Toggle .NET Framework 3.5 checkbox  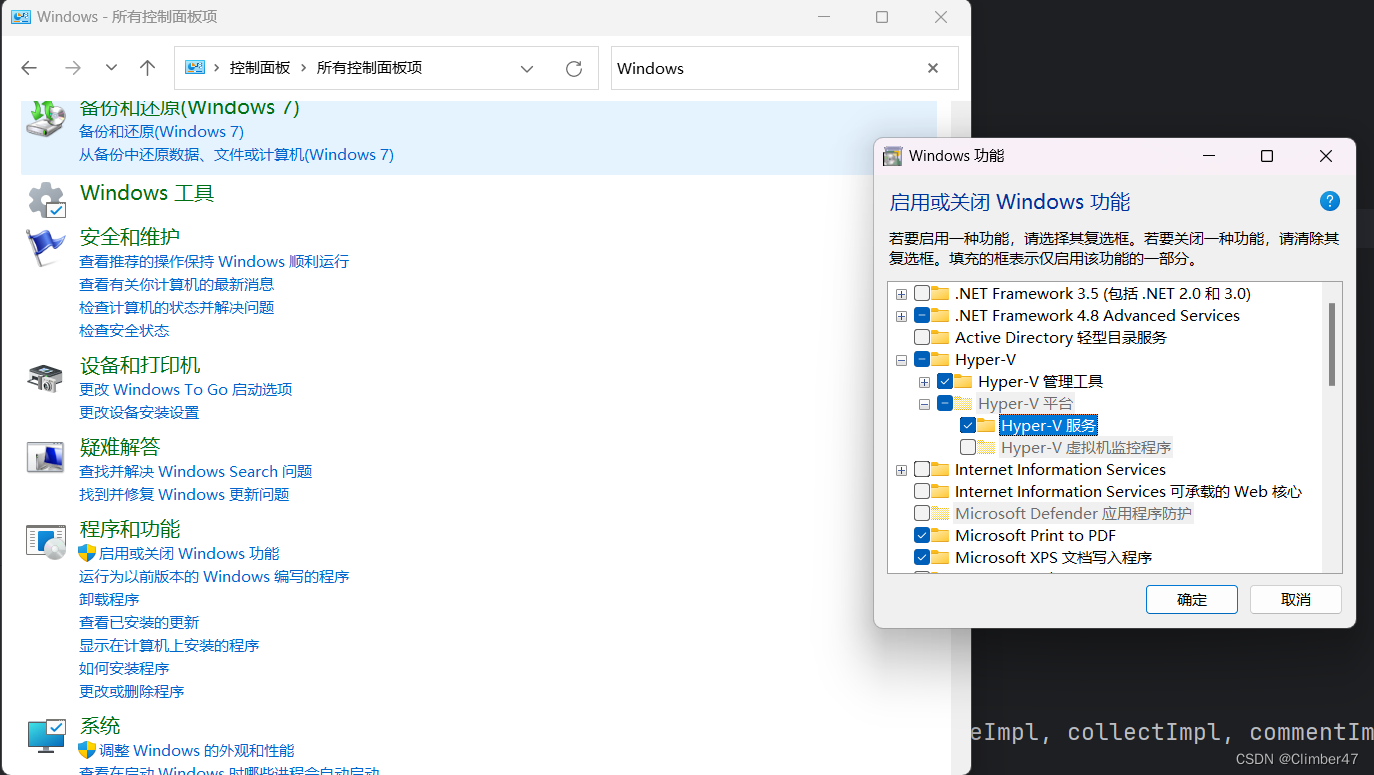(x=922, y=294)
